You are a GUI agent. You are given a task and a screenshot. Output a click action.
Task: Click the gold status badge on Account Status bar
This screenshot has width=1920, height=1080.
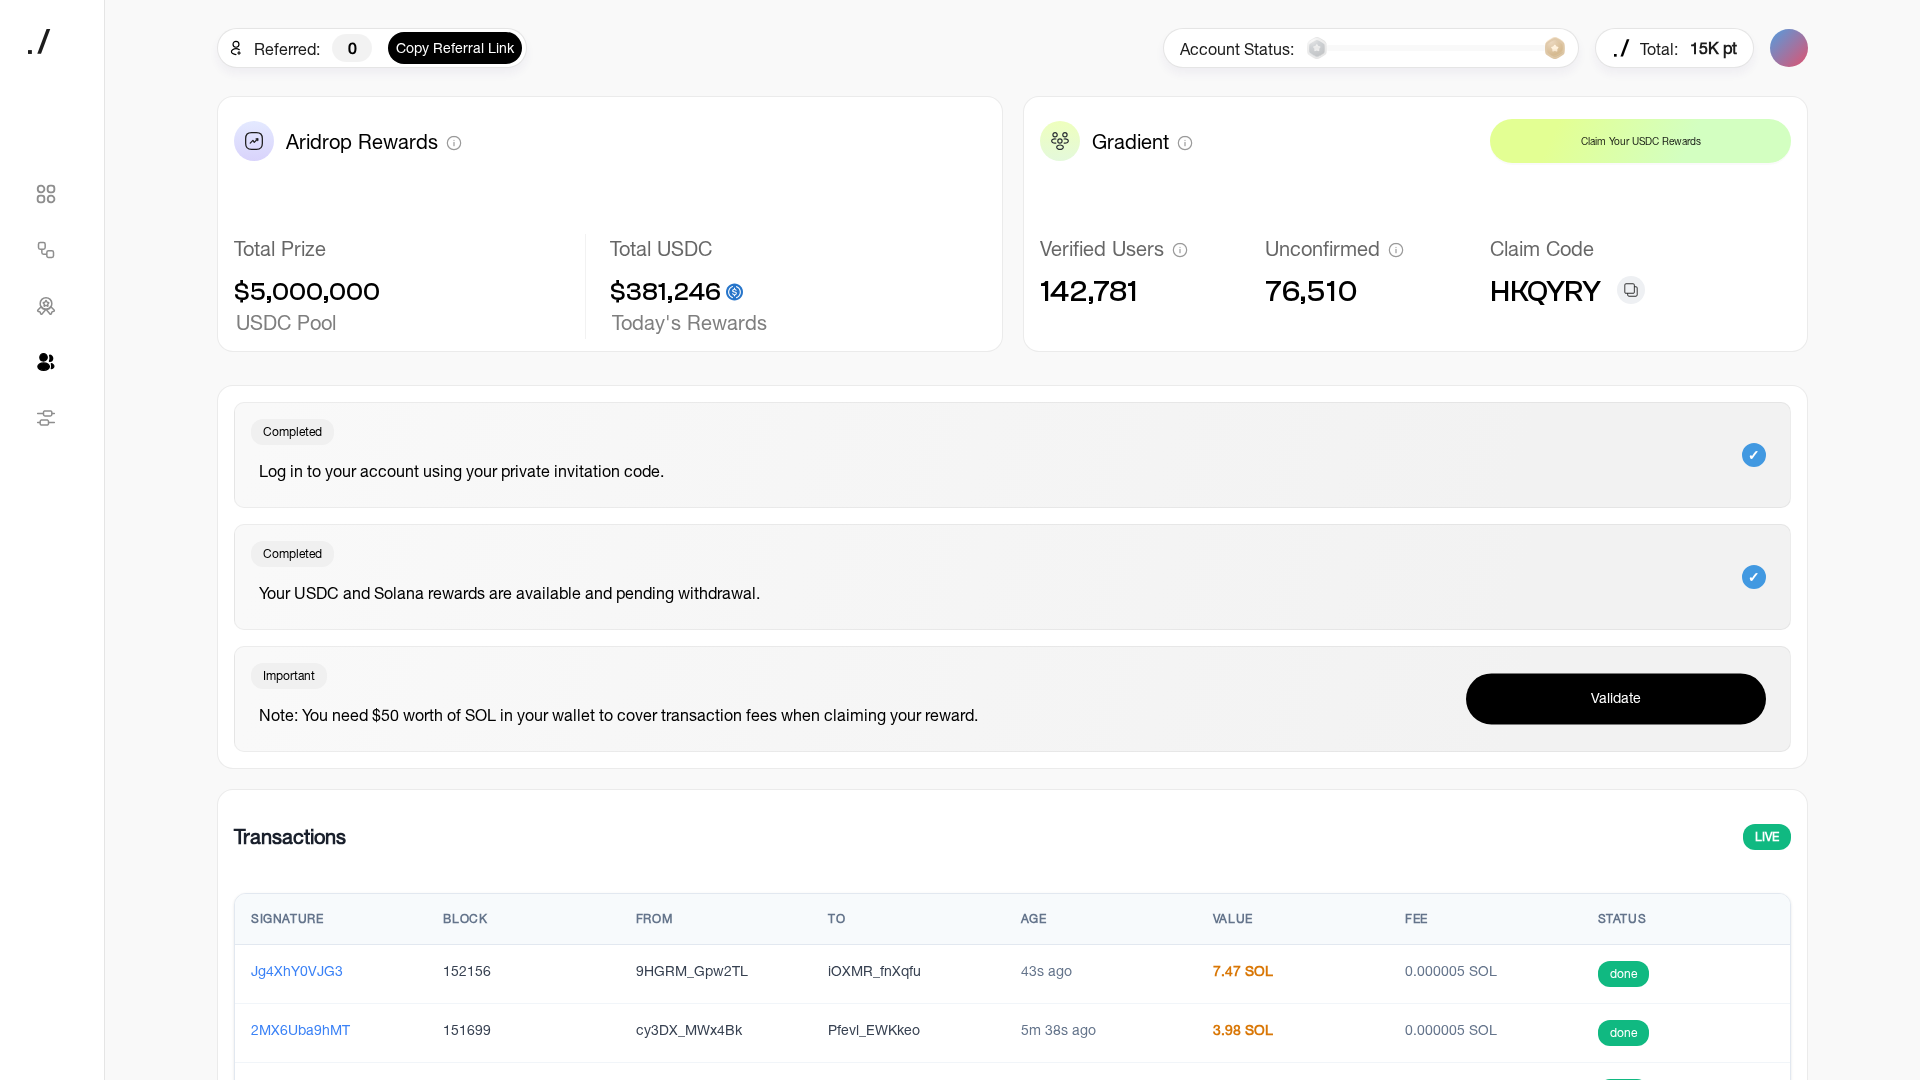tap(1555, 48)
